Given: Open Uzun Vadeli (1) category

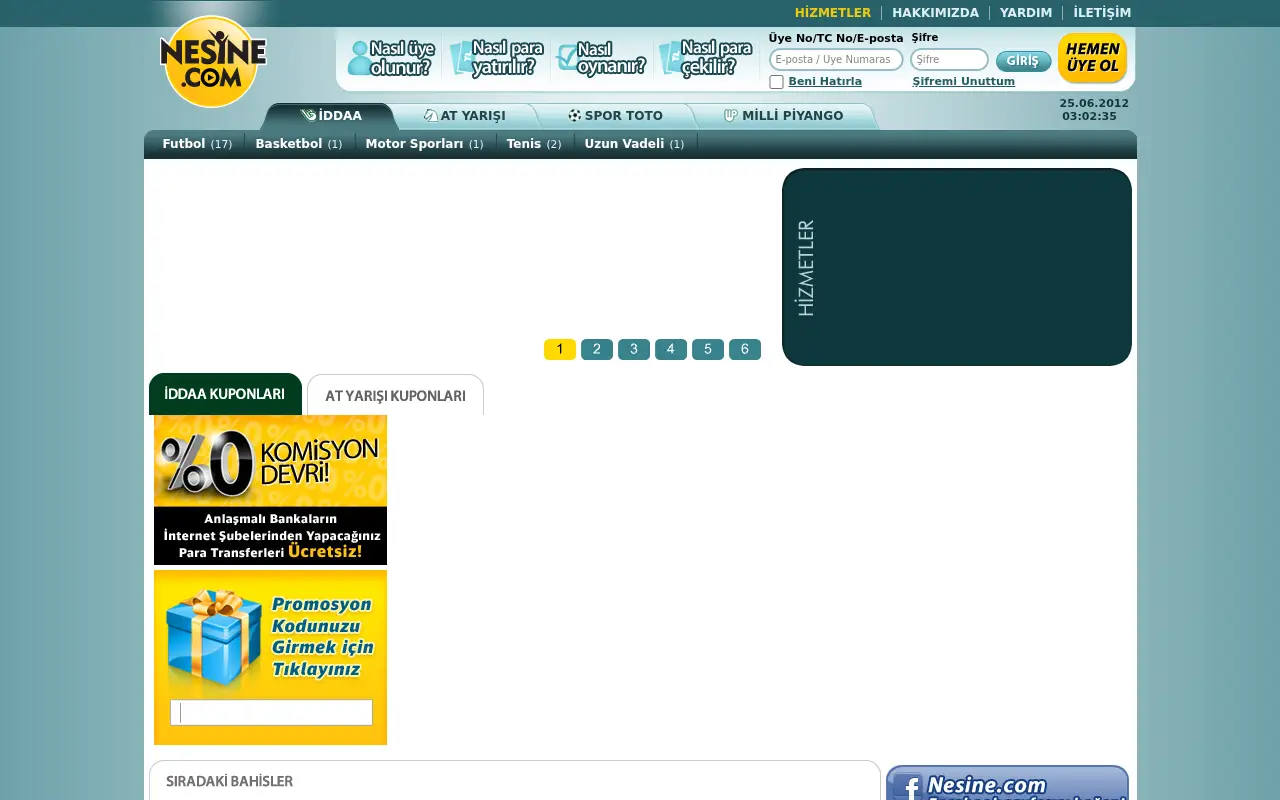Looking at the screenshot, I should coord(634,144).
